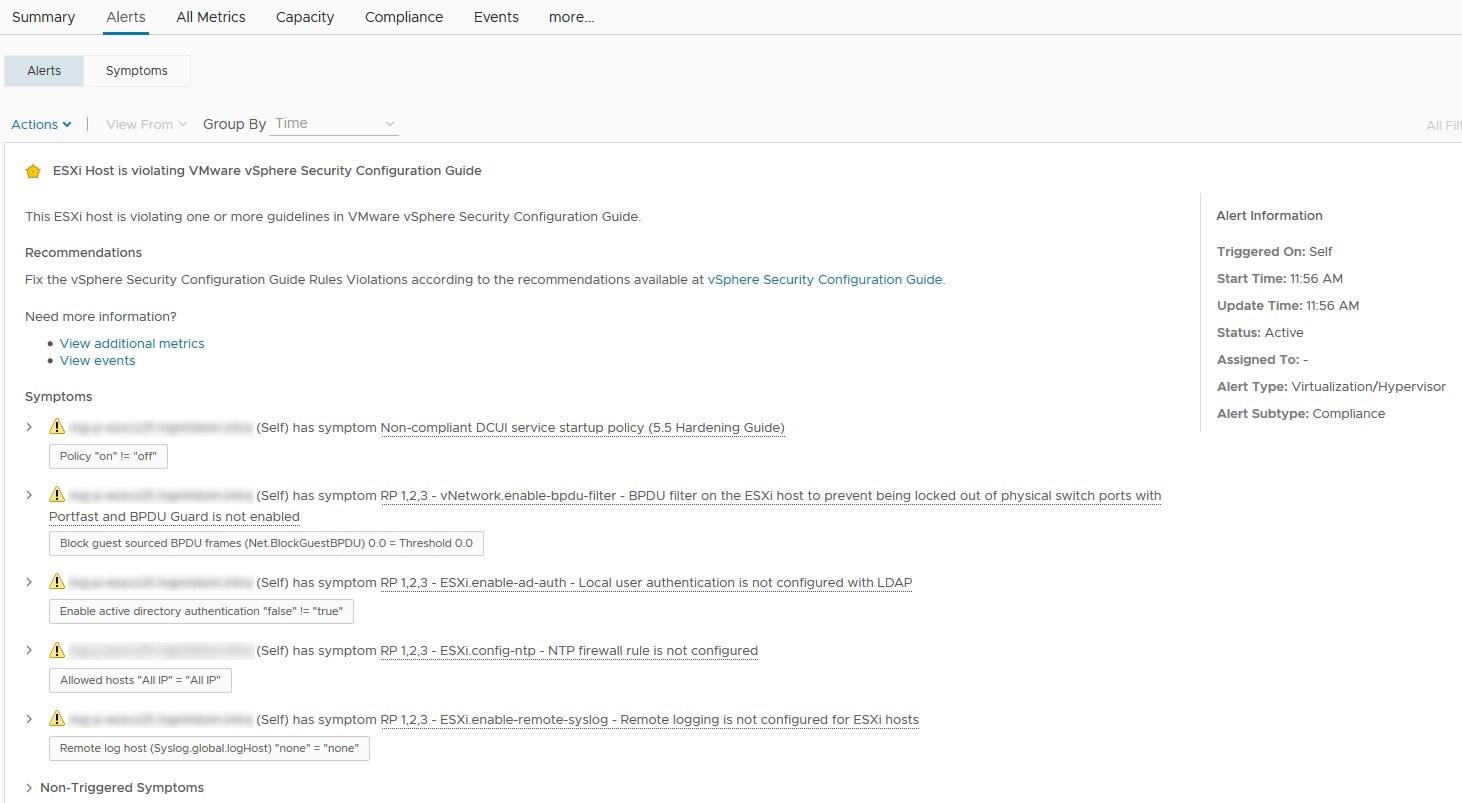Viewport: 1462px width, 803px height.
Task: Click Update Time 11:56 AM
Action: (x=1288, y=306)
